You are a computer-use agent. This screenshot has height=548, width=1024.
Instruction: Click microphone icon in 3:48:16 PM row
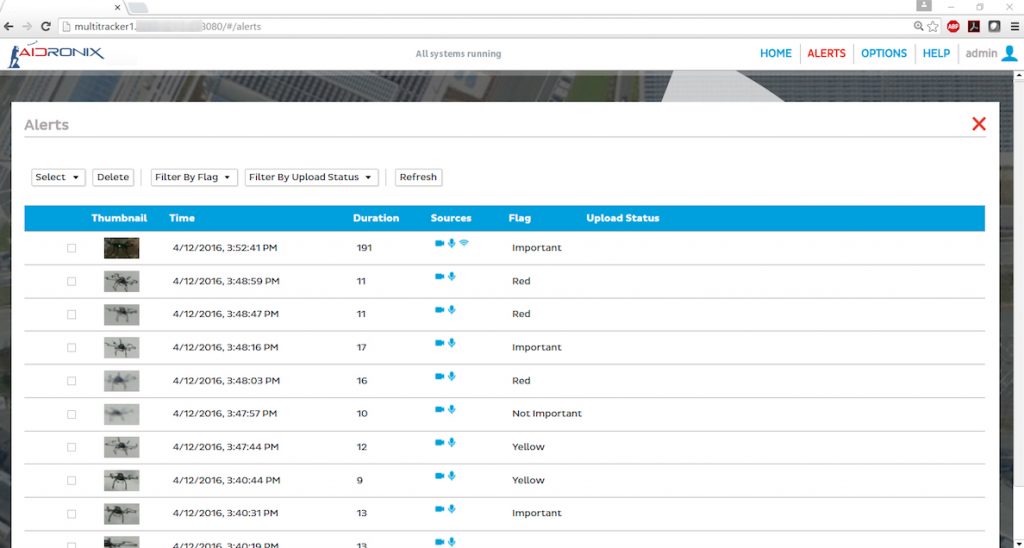click(x=451, y=343)
